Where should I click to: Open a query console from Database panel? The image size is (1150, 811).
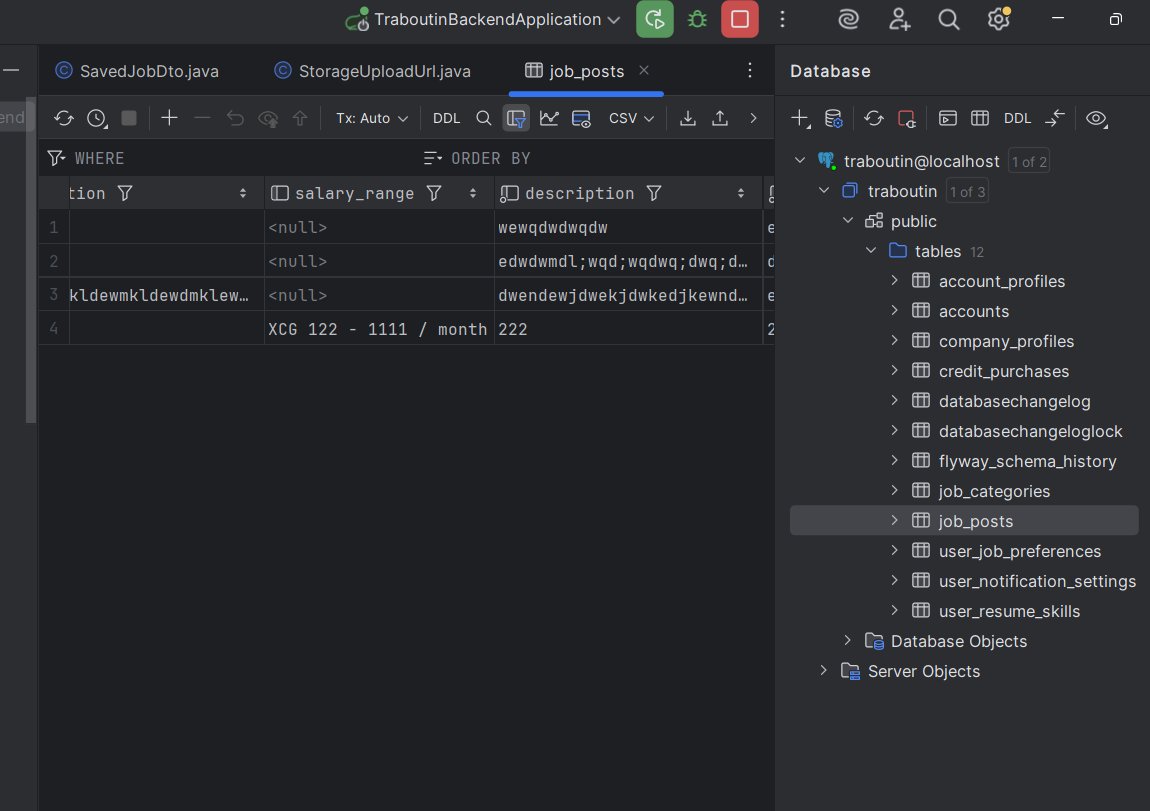(x=948, y=118)
